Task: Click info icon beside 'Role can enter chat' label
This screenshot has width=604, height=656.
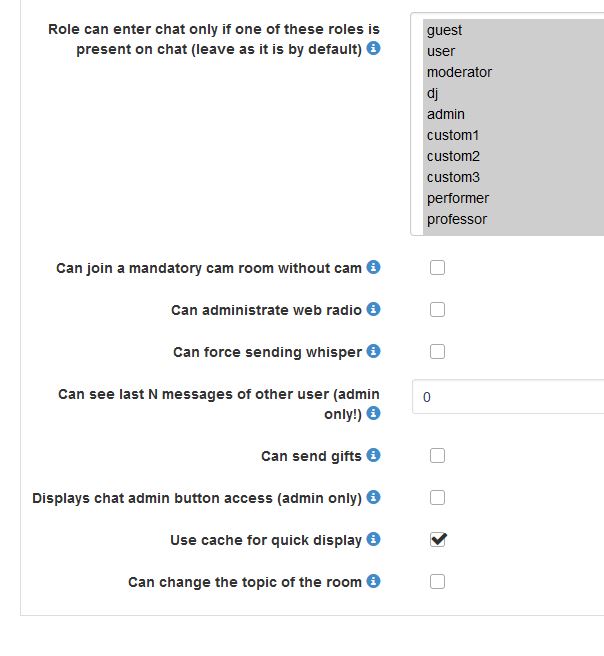Action: point(373,48)
